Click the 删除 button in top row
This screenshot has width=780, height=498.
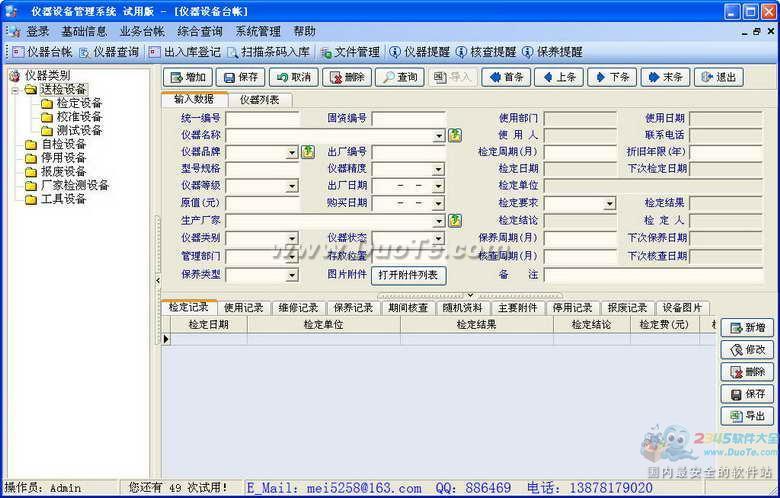(347, 77)
